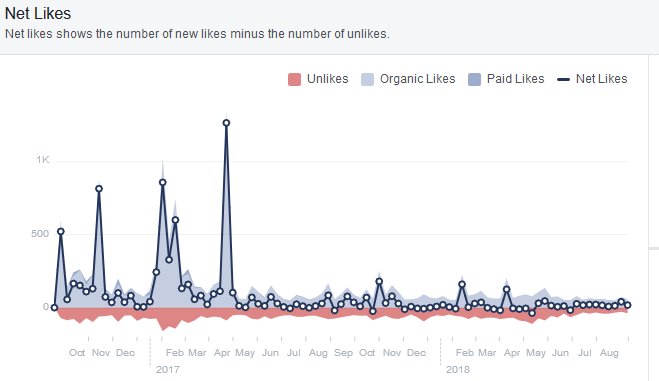Click the Organic Likes legend label
The image size is (659, 381).
pyautogui.click(x=417, y=79)
